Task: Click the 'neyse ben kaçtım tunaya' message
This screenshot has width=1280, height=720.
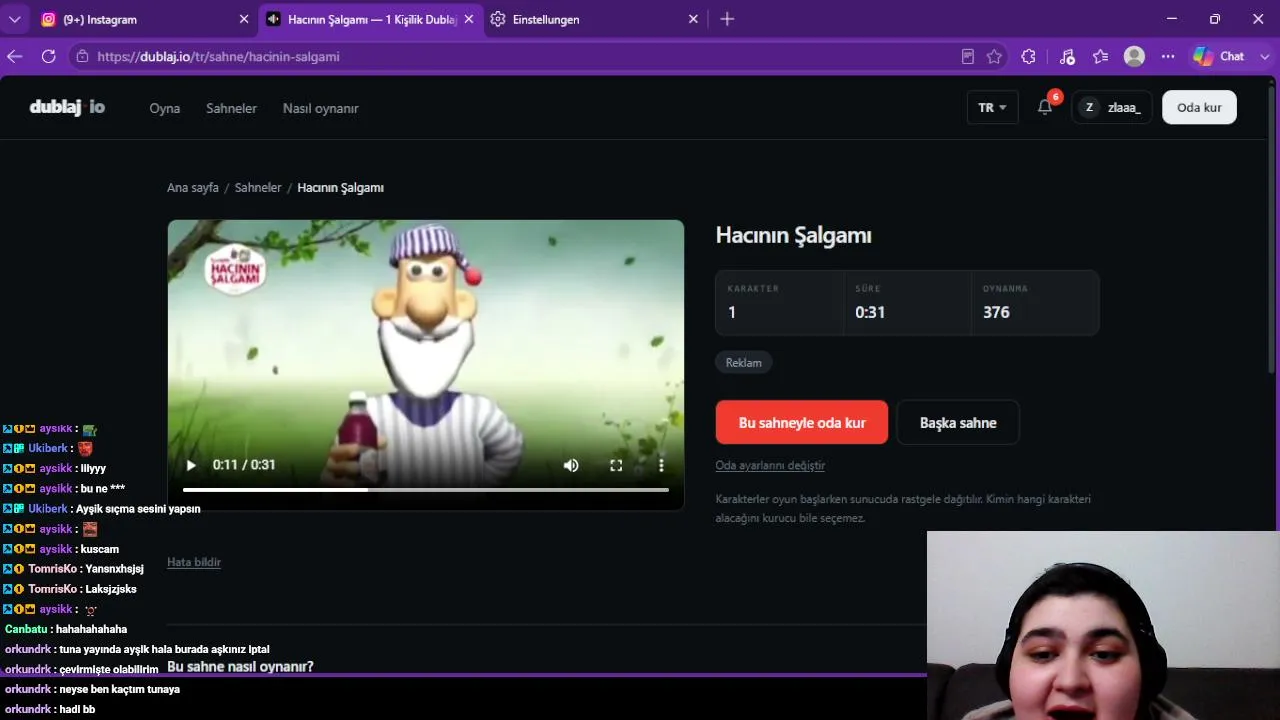Action: (119, 689)
